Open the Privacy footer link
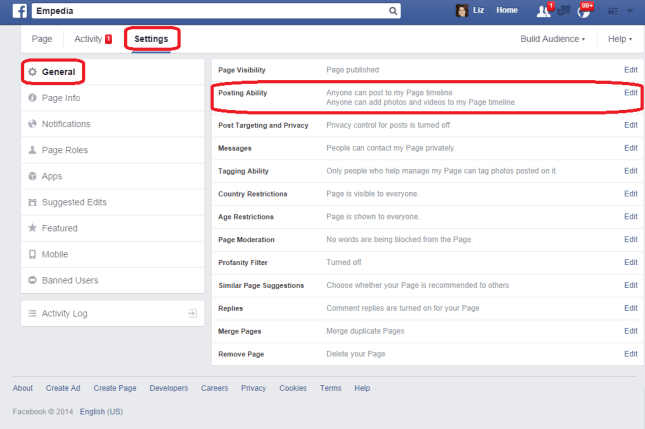Viewport: 645px width, 429px height. (x=253, y=388)
